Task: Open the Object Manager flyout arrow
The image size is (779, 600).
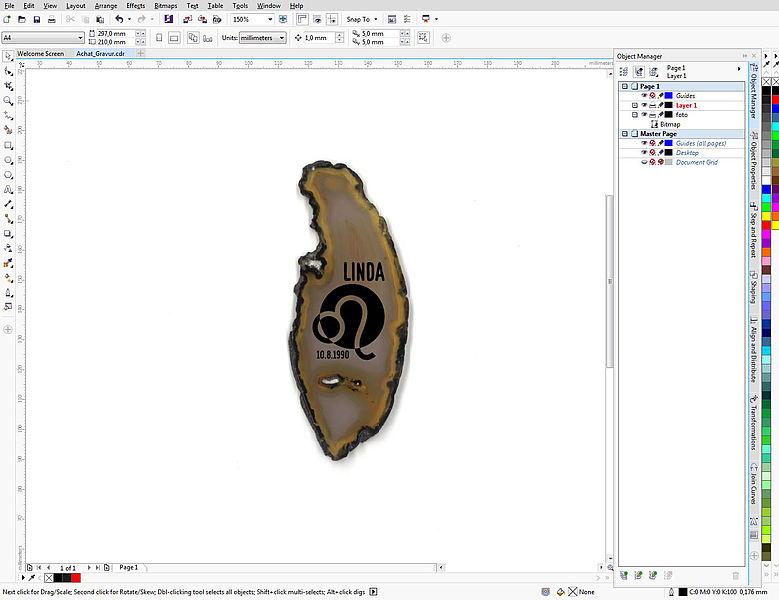Action: [x=739, y=69]
